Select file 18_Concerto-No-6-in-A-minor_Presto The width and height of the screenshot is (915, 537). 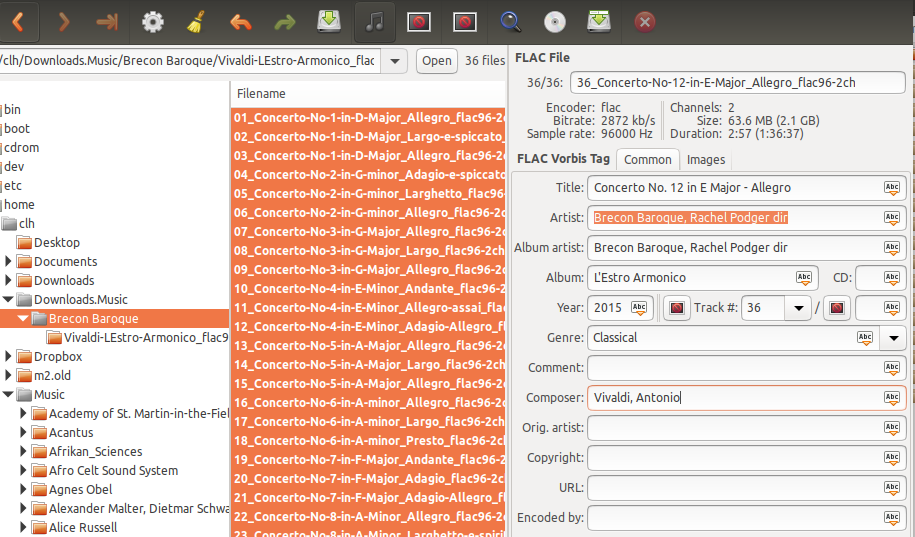click(368, 440)
